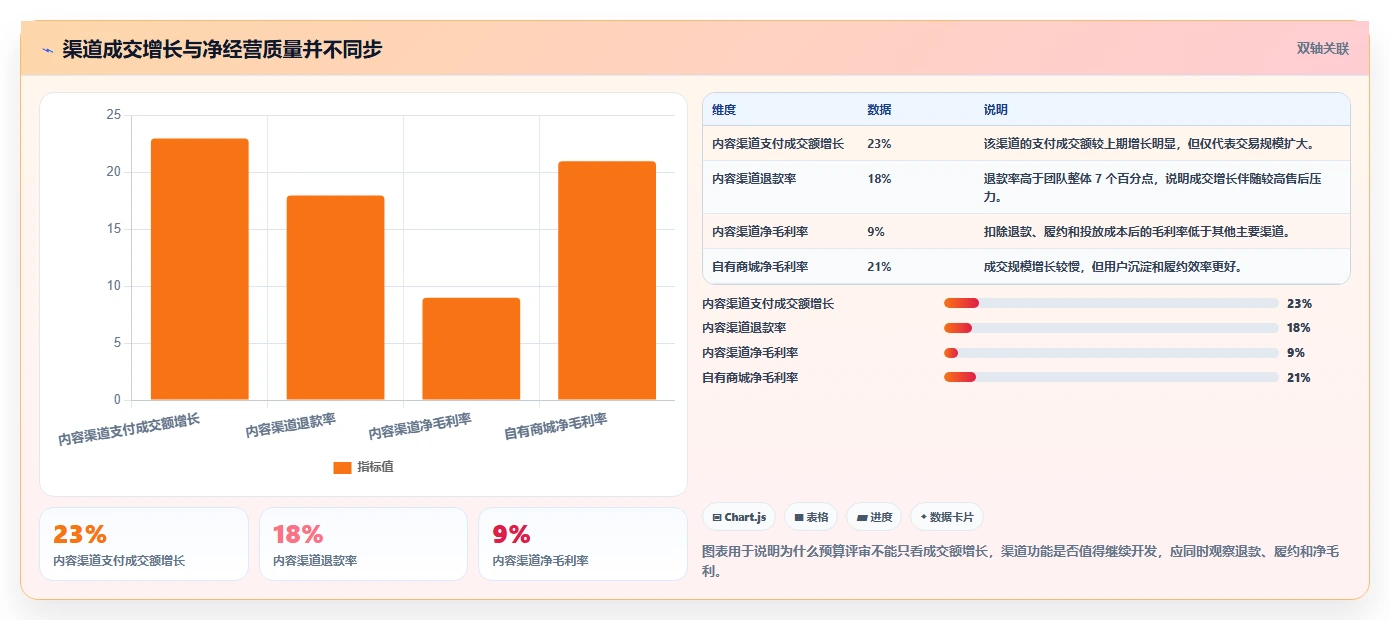Select the chart bar for 内容渠道退款率
Viewport: 1390px width, 620px height.
335,298
